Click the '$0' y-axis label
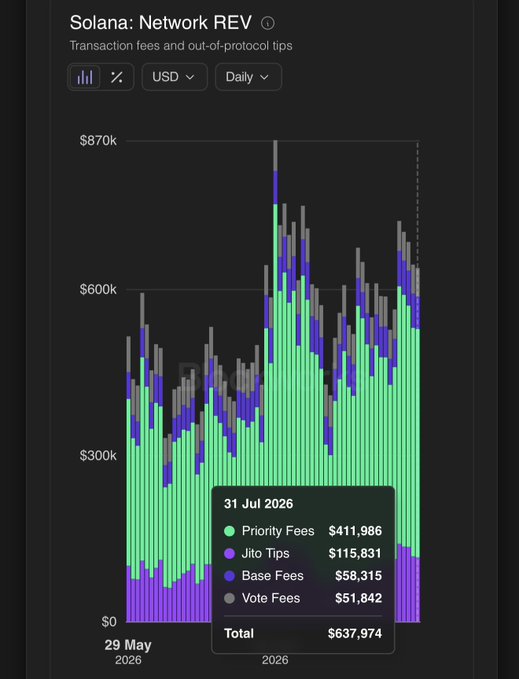Viewport: 519px width, 679px height. coord(109,622)
